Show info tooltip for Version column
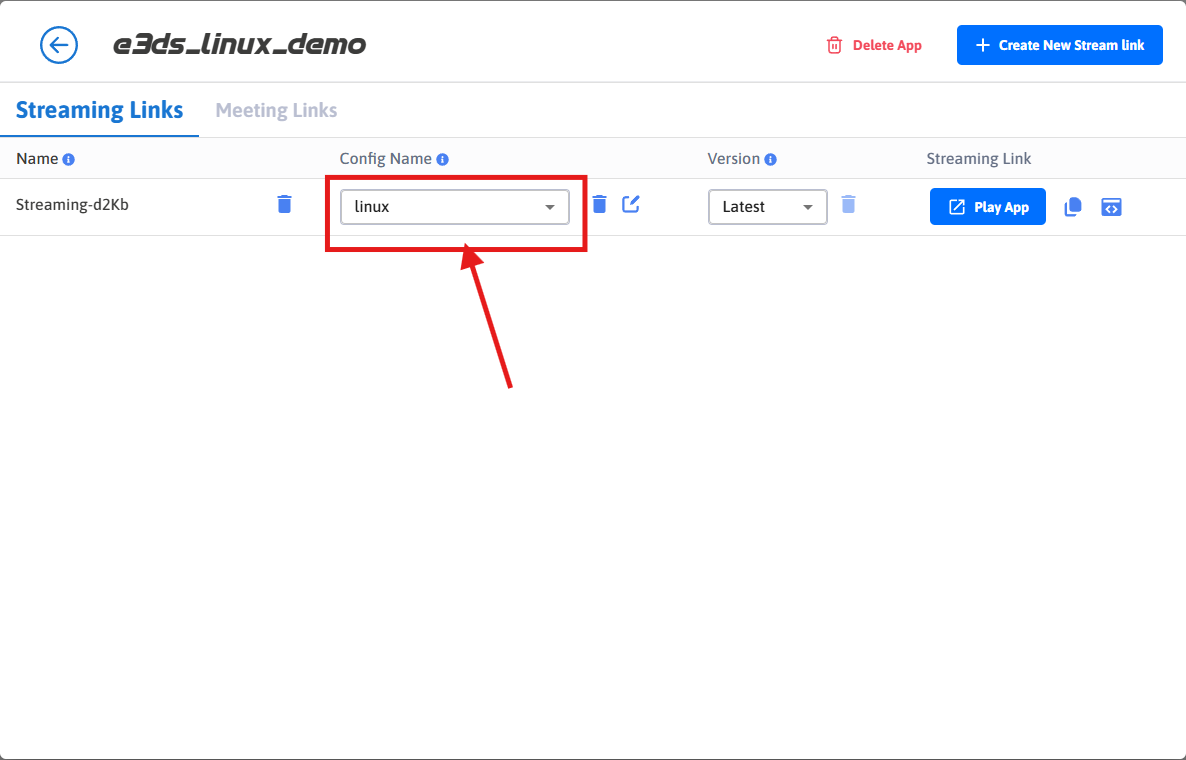1186x760 pixels. coord(771,159)
